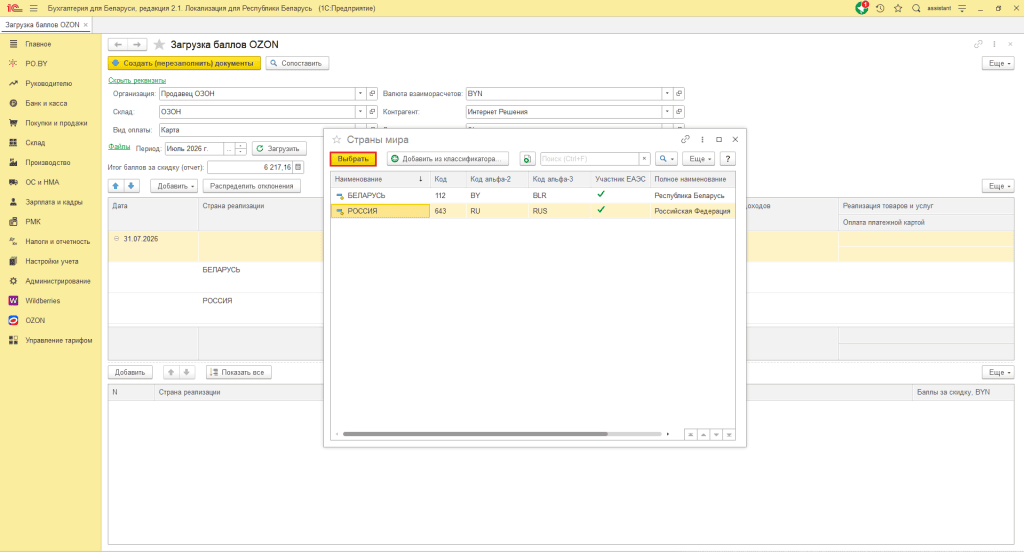Sort by Наименование column header
The height and width of the screenshot is (552, 1024).
click(379, 179)
